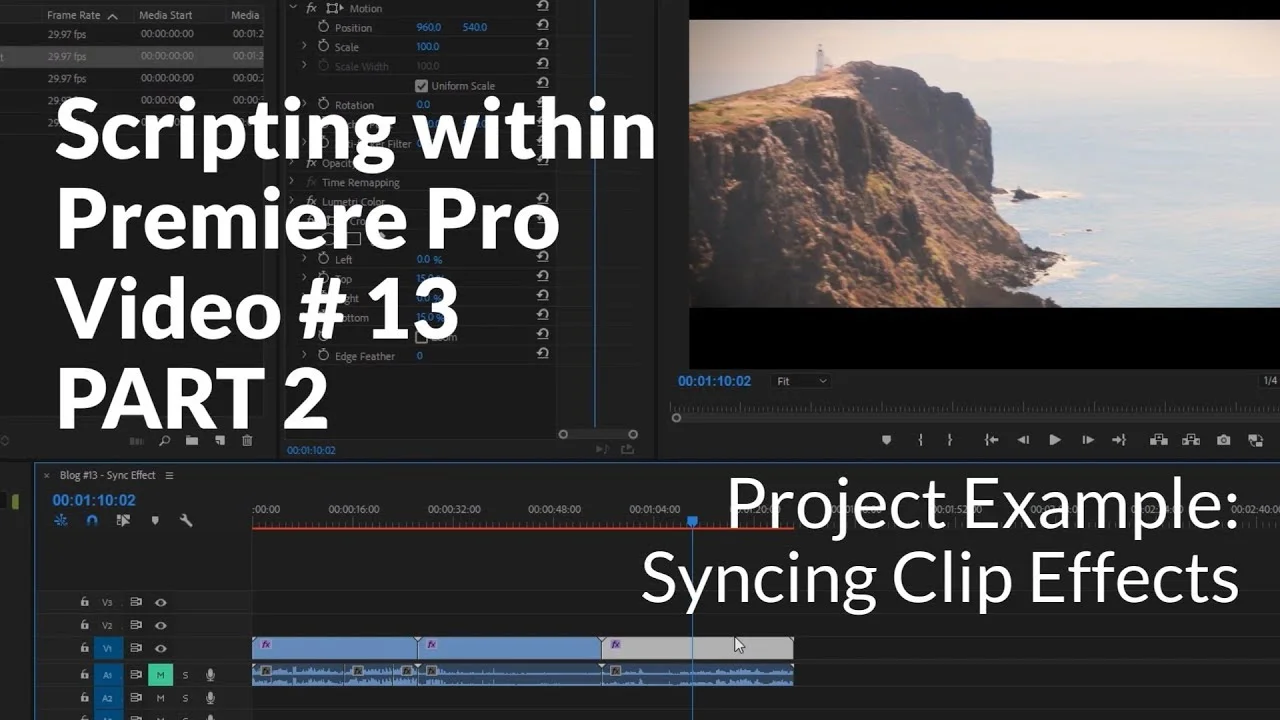The height and width of the screenshot is (720, 1280).
Task: Play the sequence in Program Monitor
Action: [x=1055, y=440]
